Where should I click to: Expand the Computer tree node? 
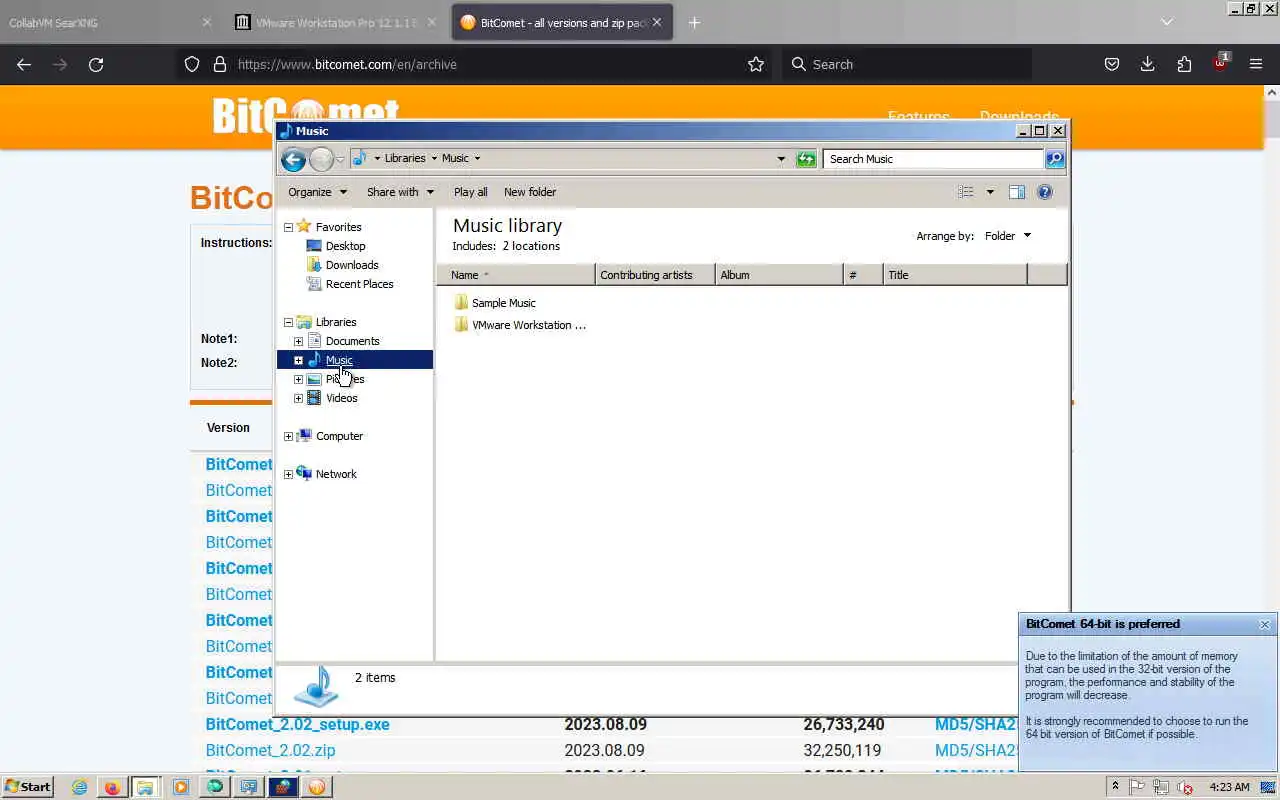click(x=288, y=436)
